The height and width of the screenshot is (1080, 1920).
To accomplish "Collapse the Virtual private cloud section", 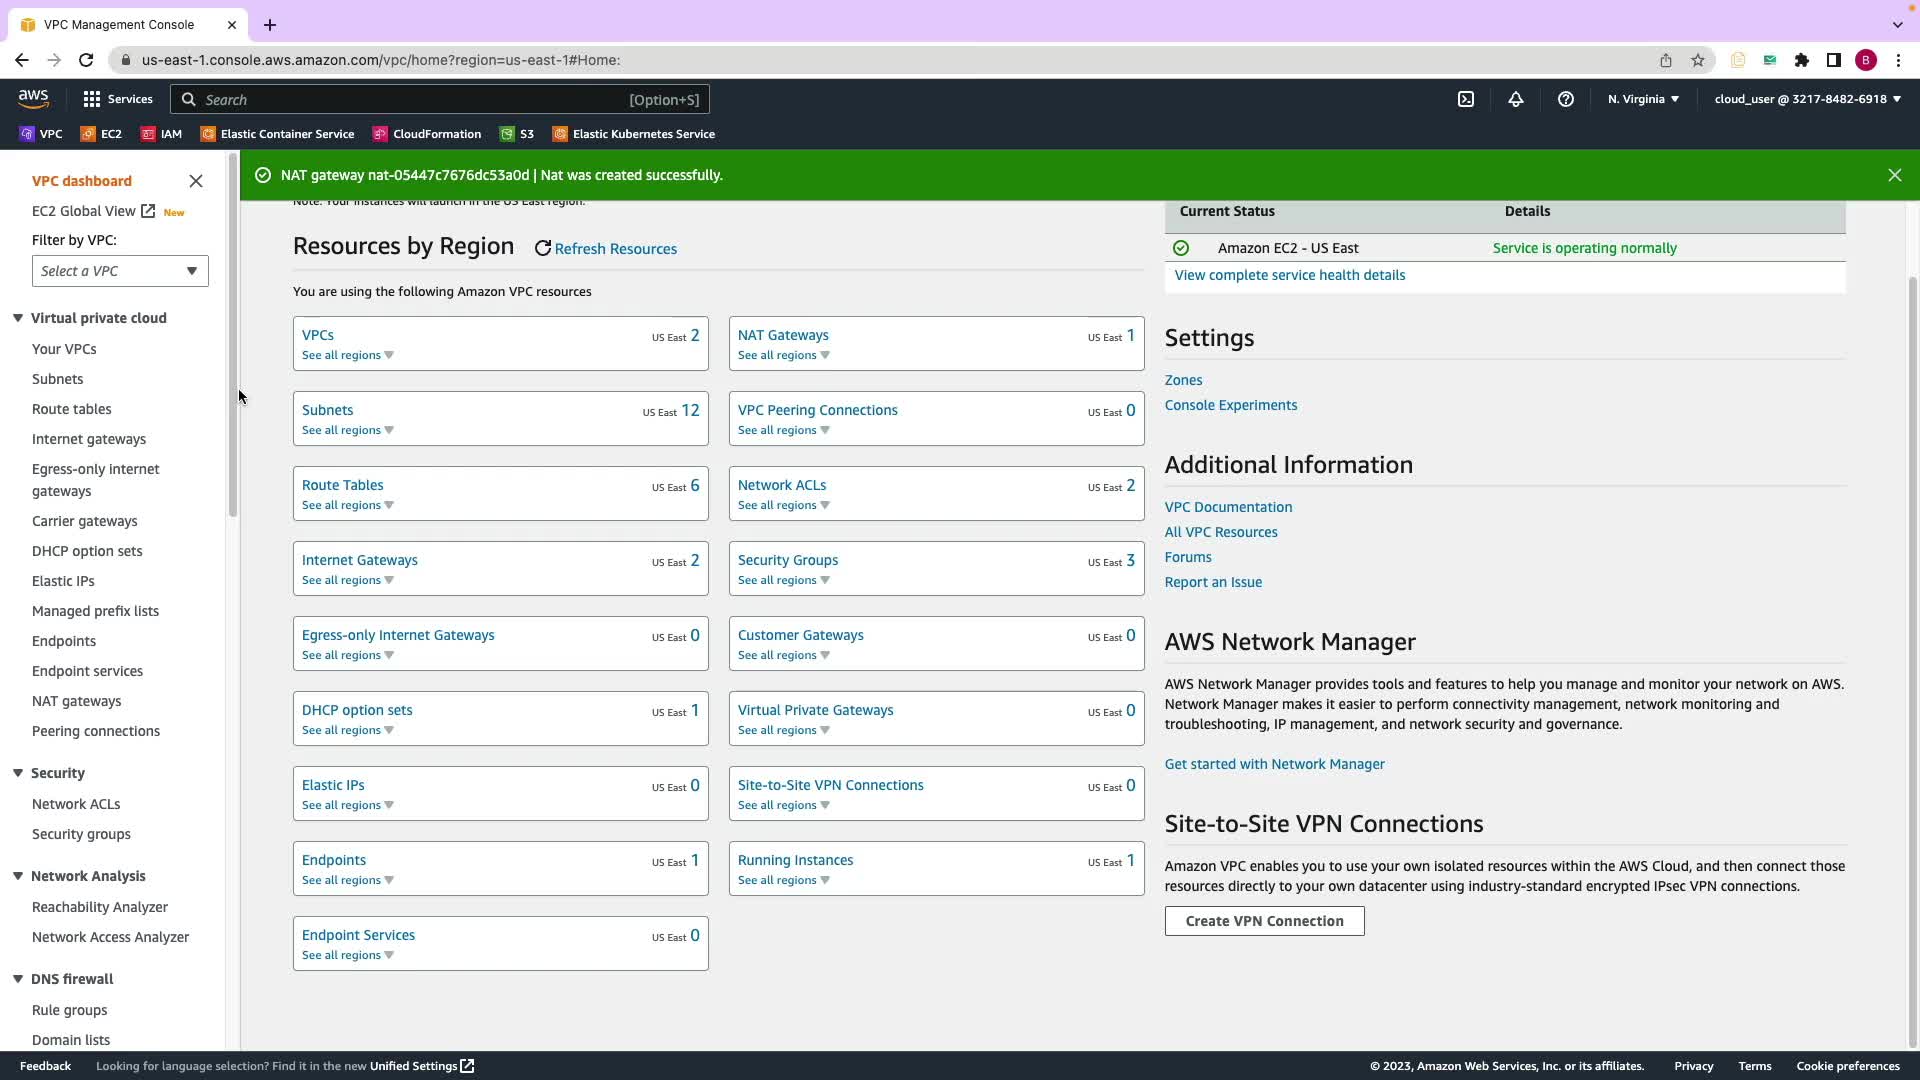I will click(x=18, y=318).
